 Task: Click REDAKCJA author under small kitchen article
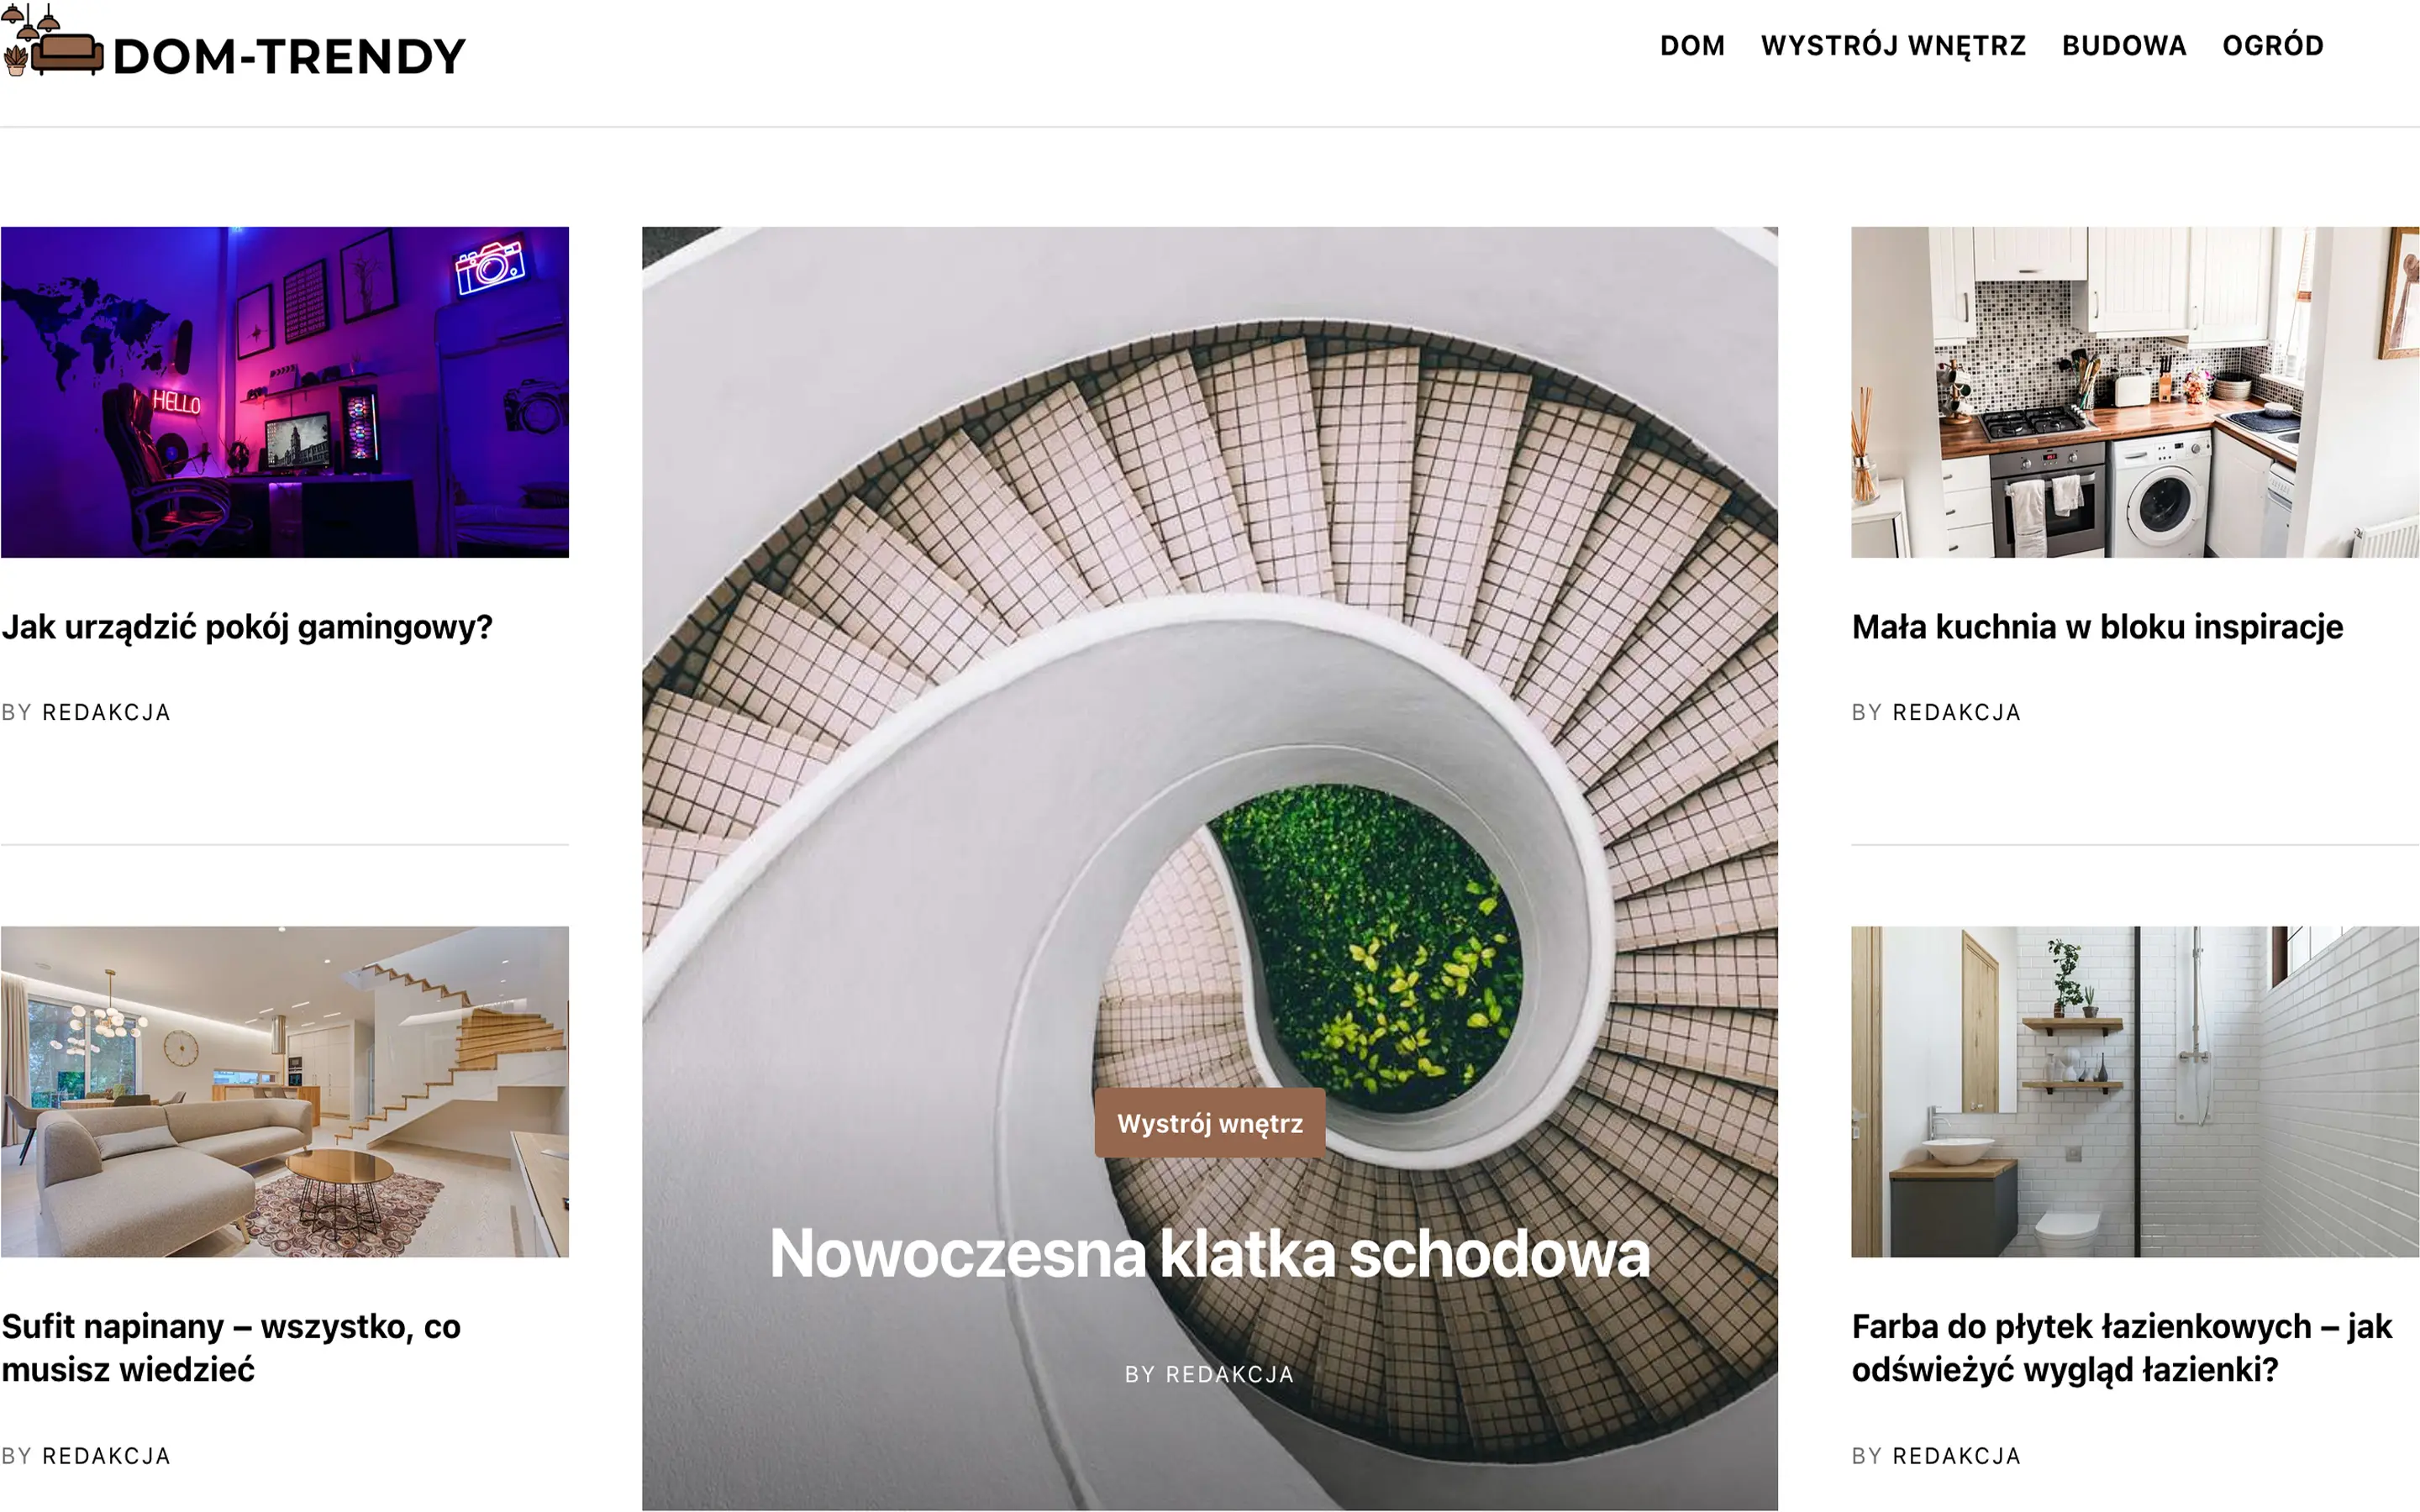[1956, 712]
